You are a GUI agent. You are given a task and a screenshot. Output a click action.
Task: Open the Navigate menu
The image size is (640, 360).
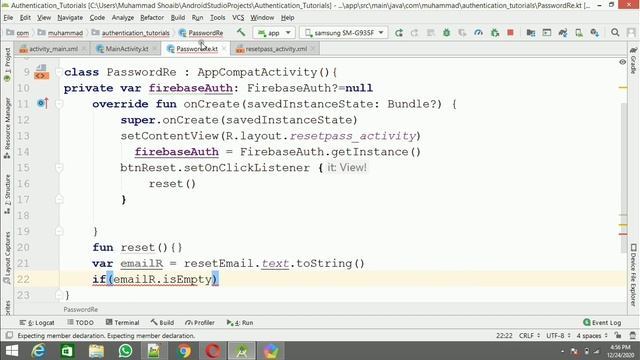[x=70, y=18]
